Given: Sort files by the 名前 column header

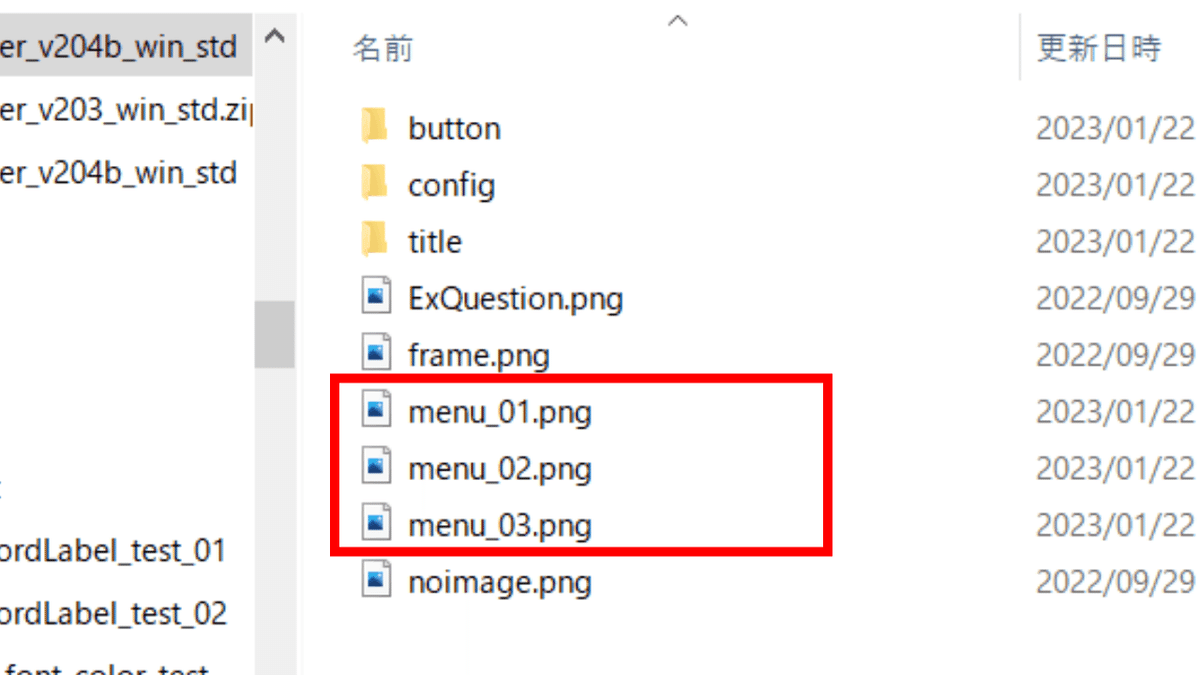Looking at the screenshot, I should coord(382,49).
